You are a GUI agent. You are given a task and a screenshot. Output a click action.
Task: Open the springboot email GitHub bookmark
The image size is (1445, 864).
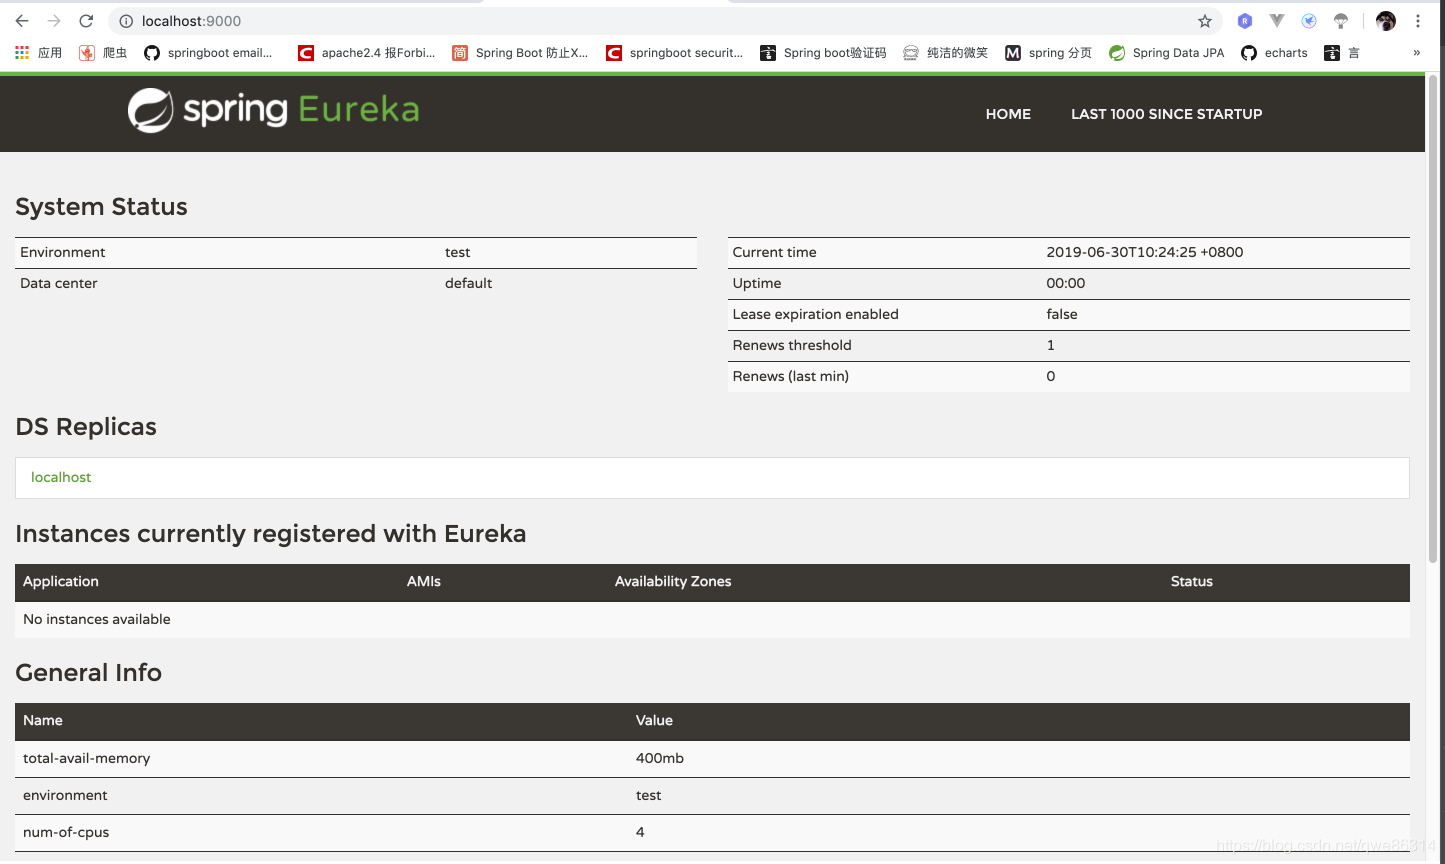point(208,53)
